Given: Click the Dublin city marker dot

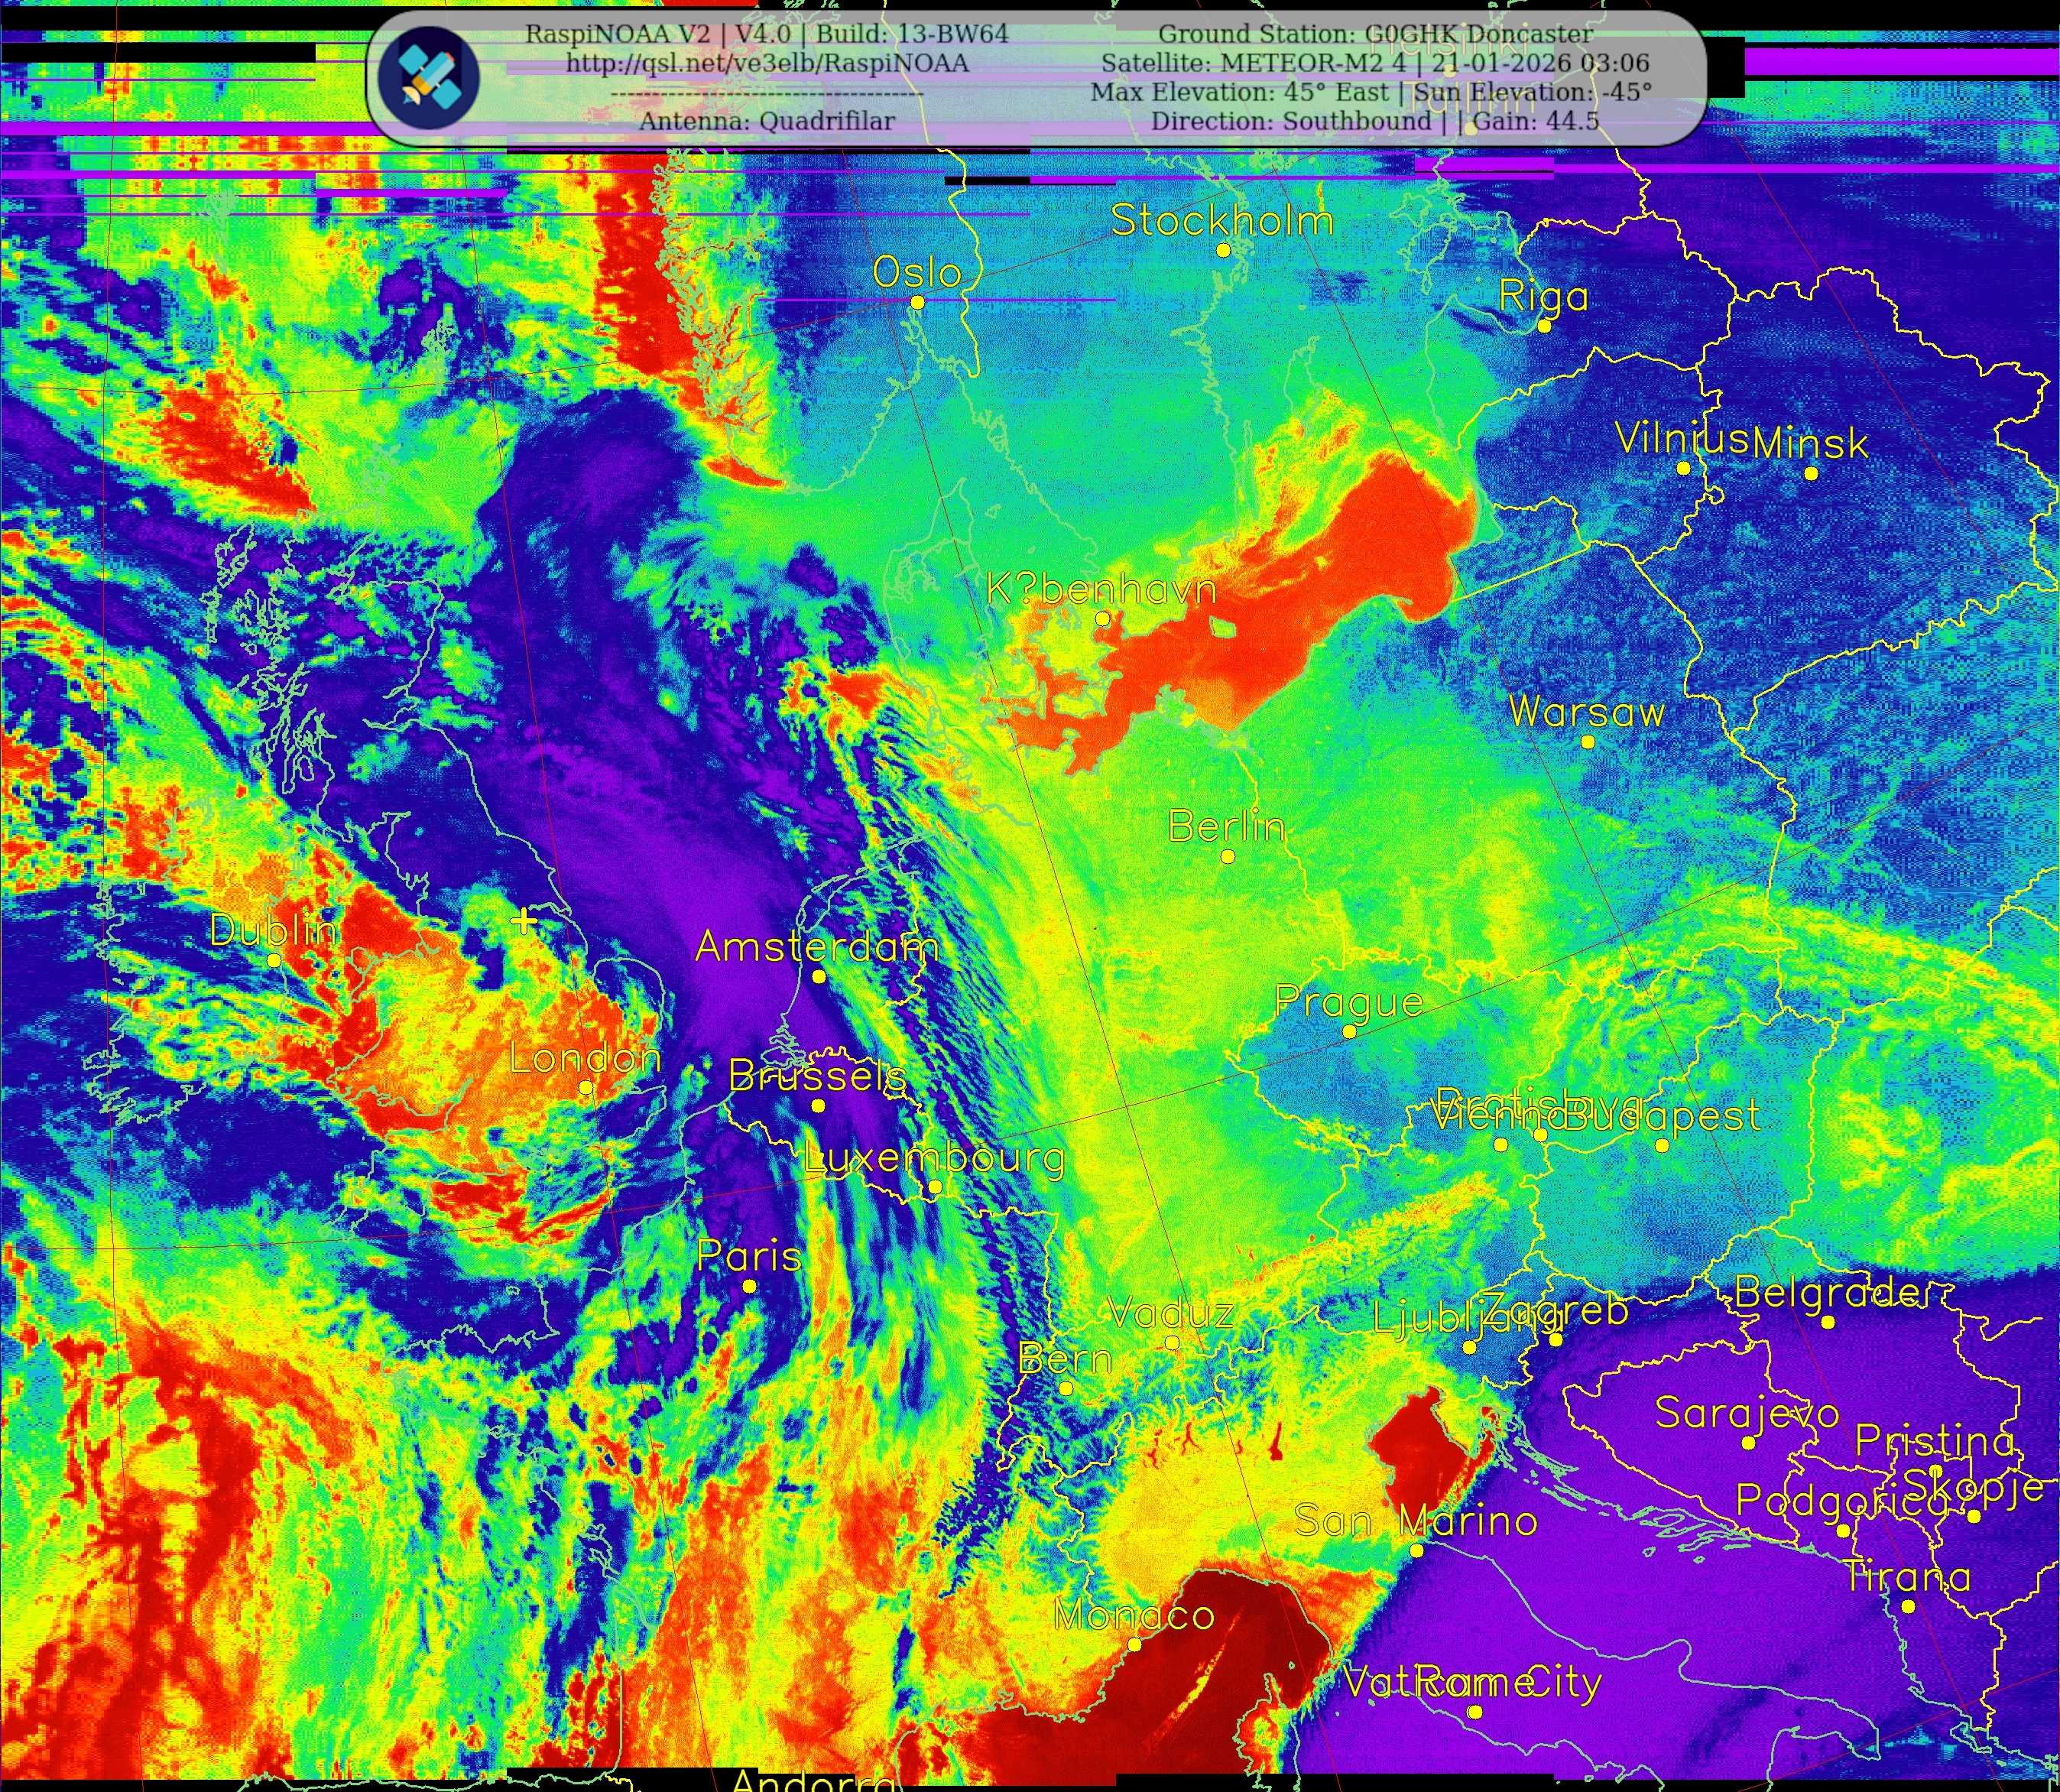Looking at the screenshot, I should pyautogui.click(x=274, y=960).
